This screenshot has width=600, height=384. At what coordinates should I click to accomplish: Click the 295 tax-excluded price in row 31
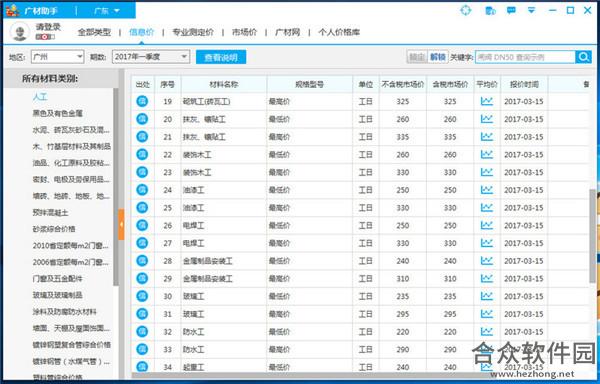click(403, 314)
